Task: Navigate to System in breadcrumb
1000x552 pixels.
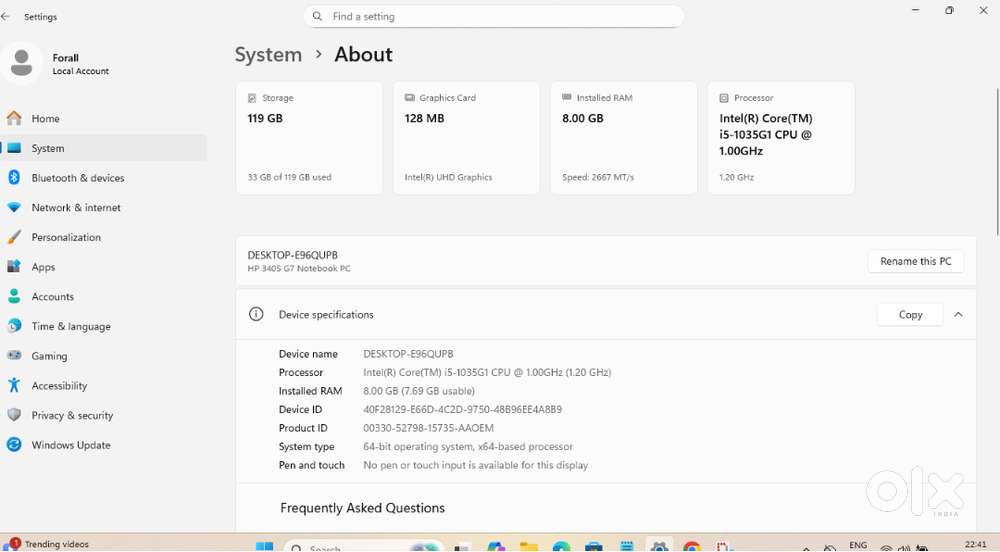Action: pyautogui.click(x=268, y=55)
